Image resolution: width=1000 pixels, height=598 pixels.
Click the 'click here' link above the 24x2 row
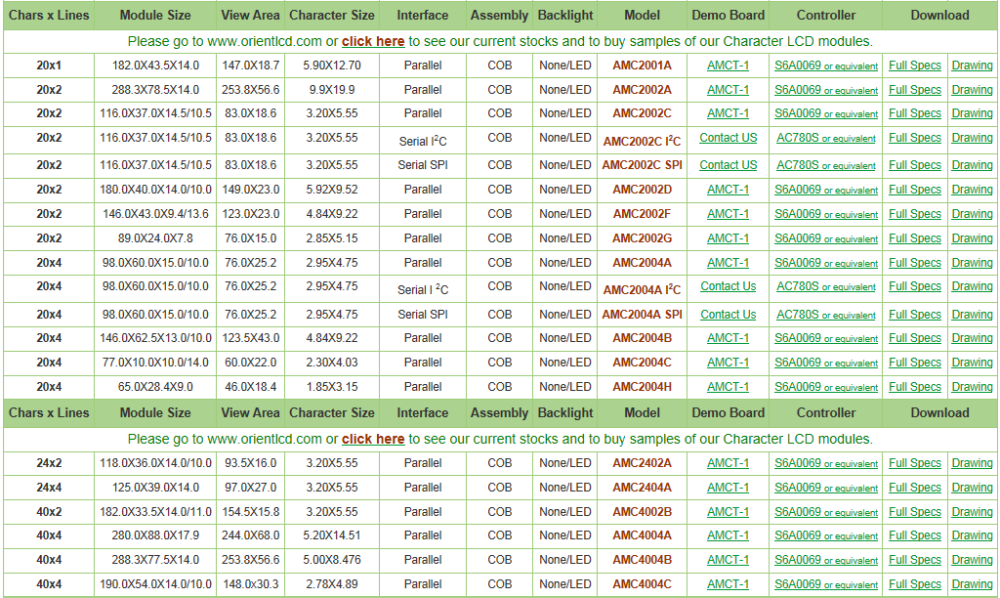[373, 439]
